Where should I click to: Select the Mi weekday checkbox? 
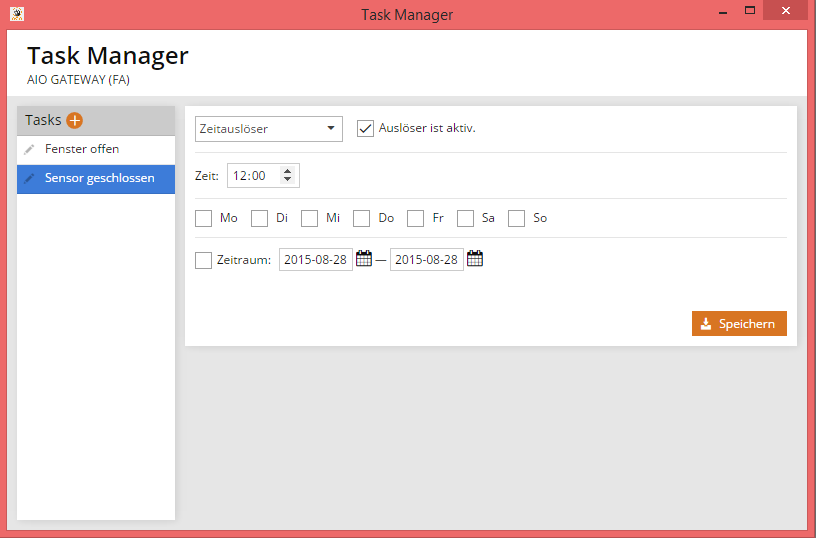[310, 218]
